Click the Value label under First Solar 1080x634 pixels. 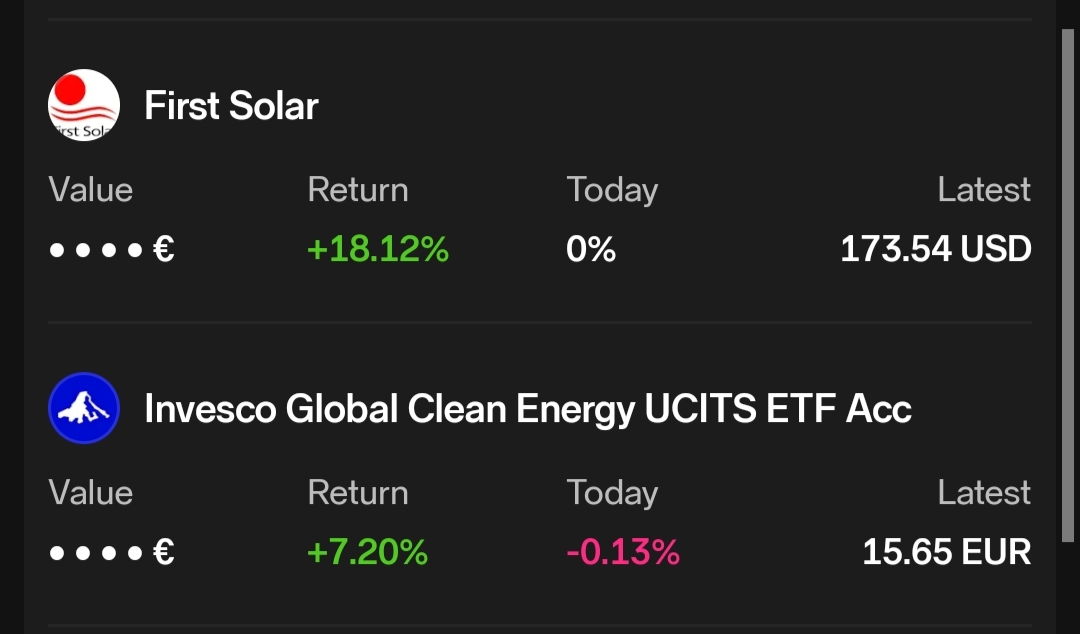(x=90, y=190)
